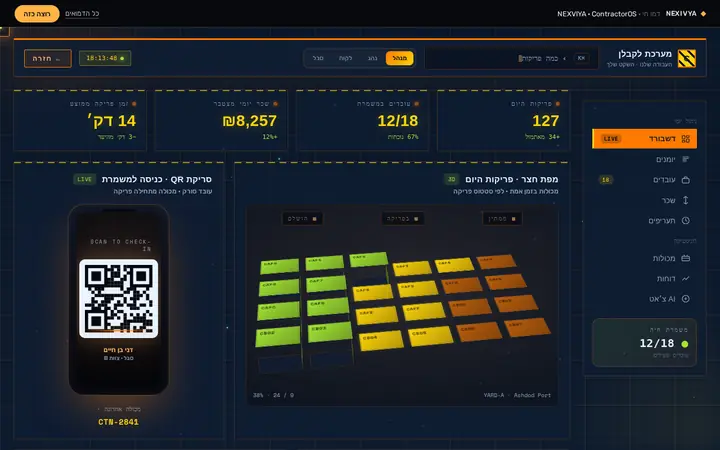Switch role to סבל porter
The width and height of the screenshot is (720, 450).
(318, 58)
